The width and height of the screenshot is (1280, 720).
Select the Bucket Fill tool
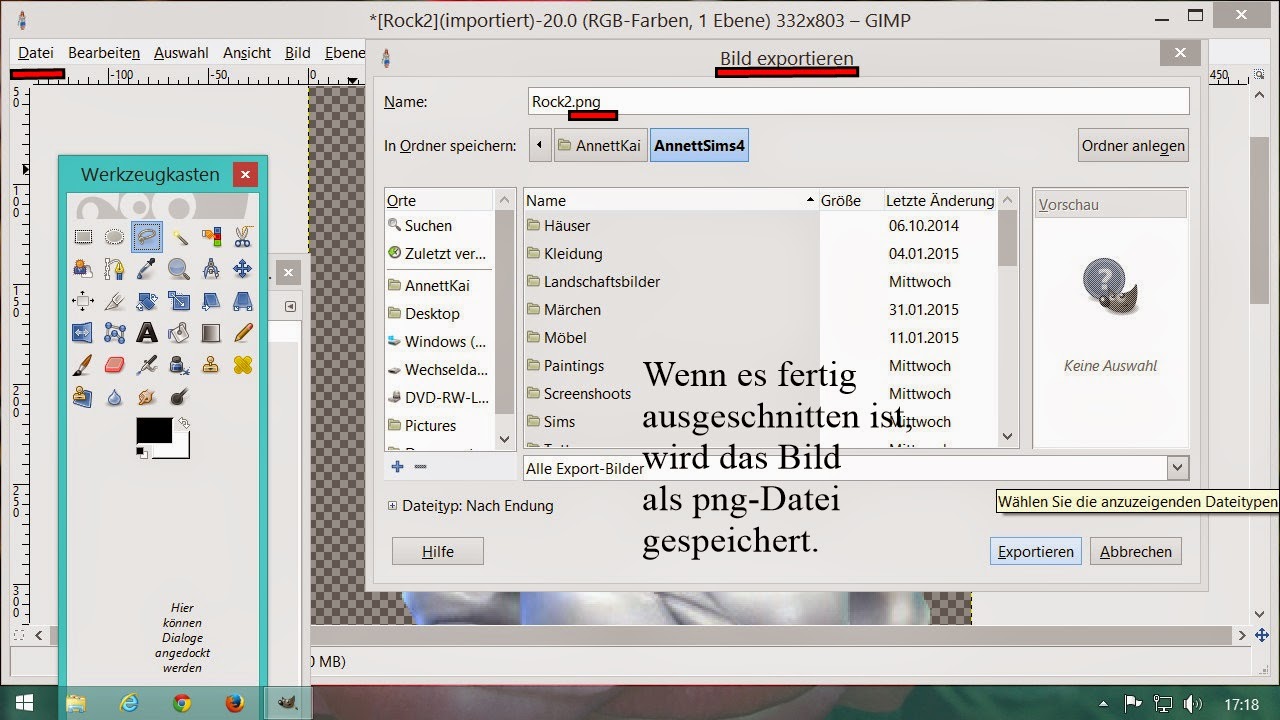tap(179, 333)
